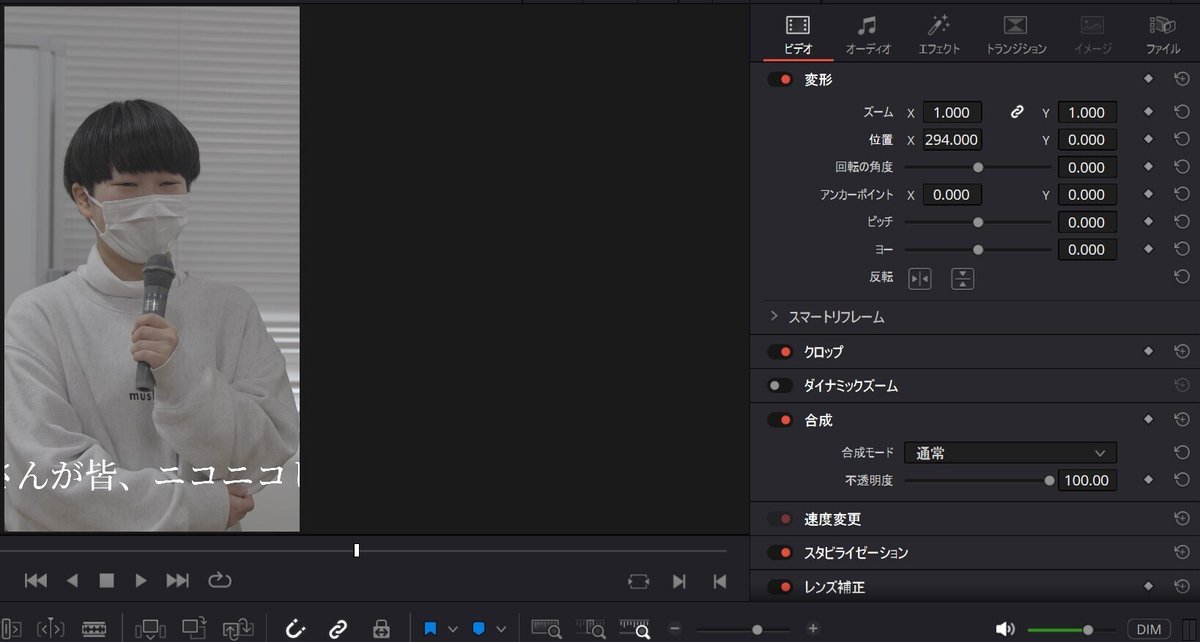
Task: Add keyframe for the 不透明度 value
Action: tap(1149, 480)
